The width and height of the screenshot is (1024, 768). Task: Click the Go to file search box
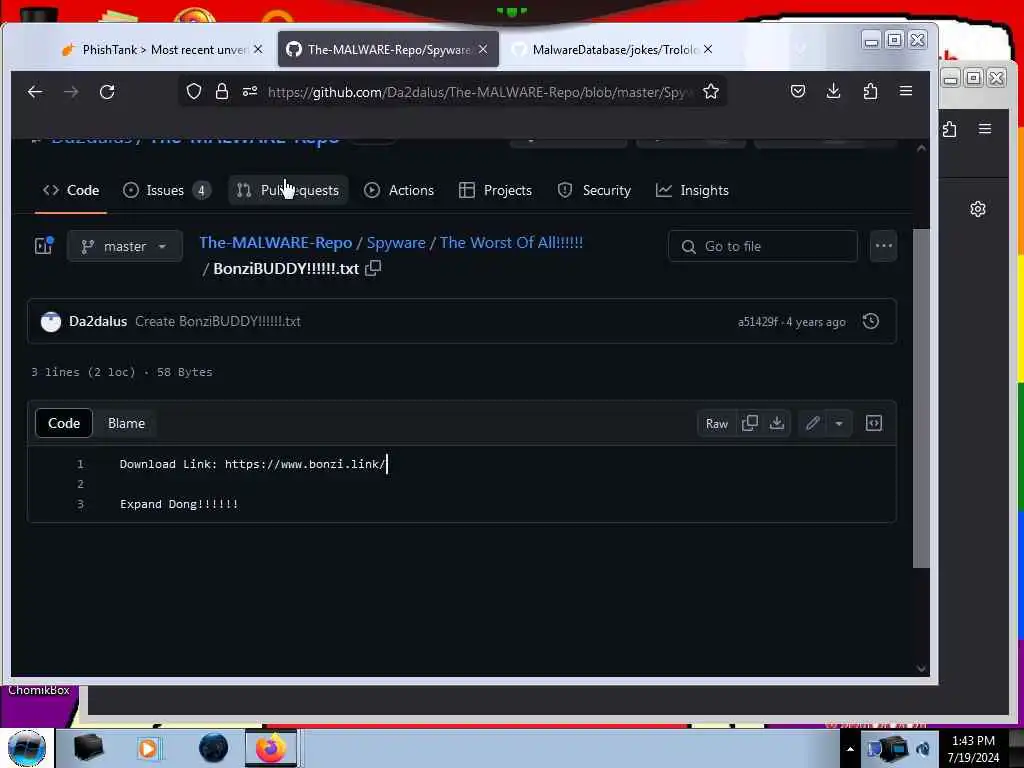tap(763, 246)
